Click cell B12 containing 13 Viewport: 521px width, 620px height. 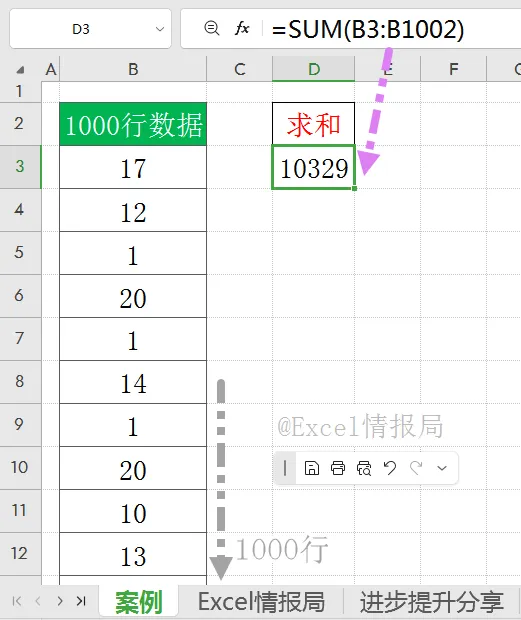133,554
